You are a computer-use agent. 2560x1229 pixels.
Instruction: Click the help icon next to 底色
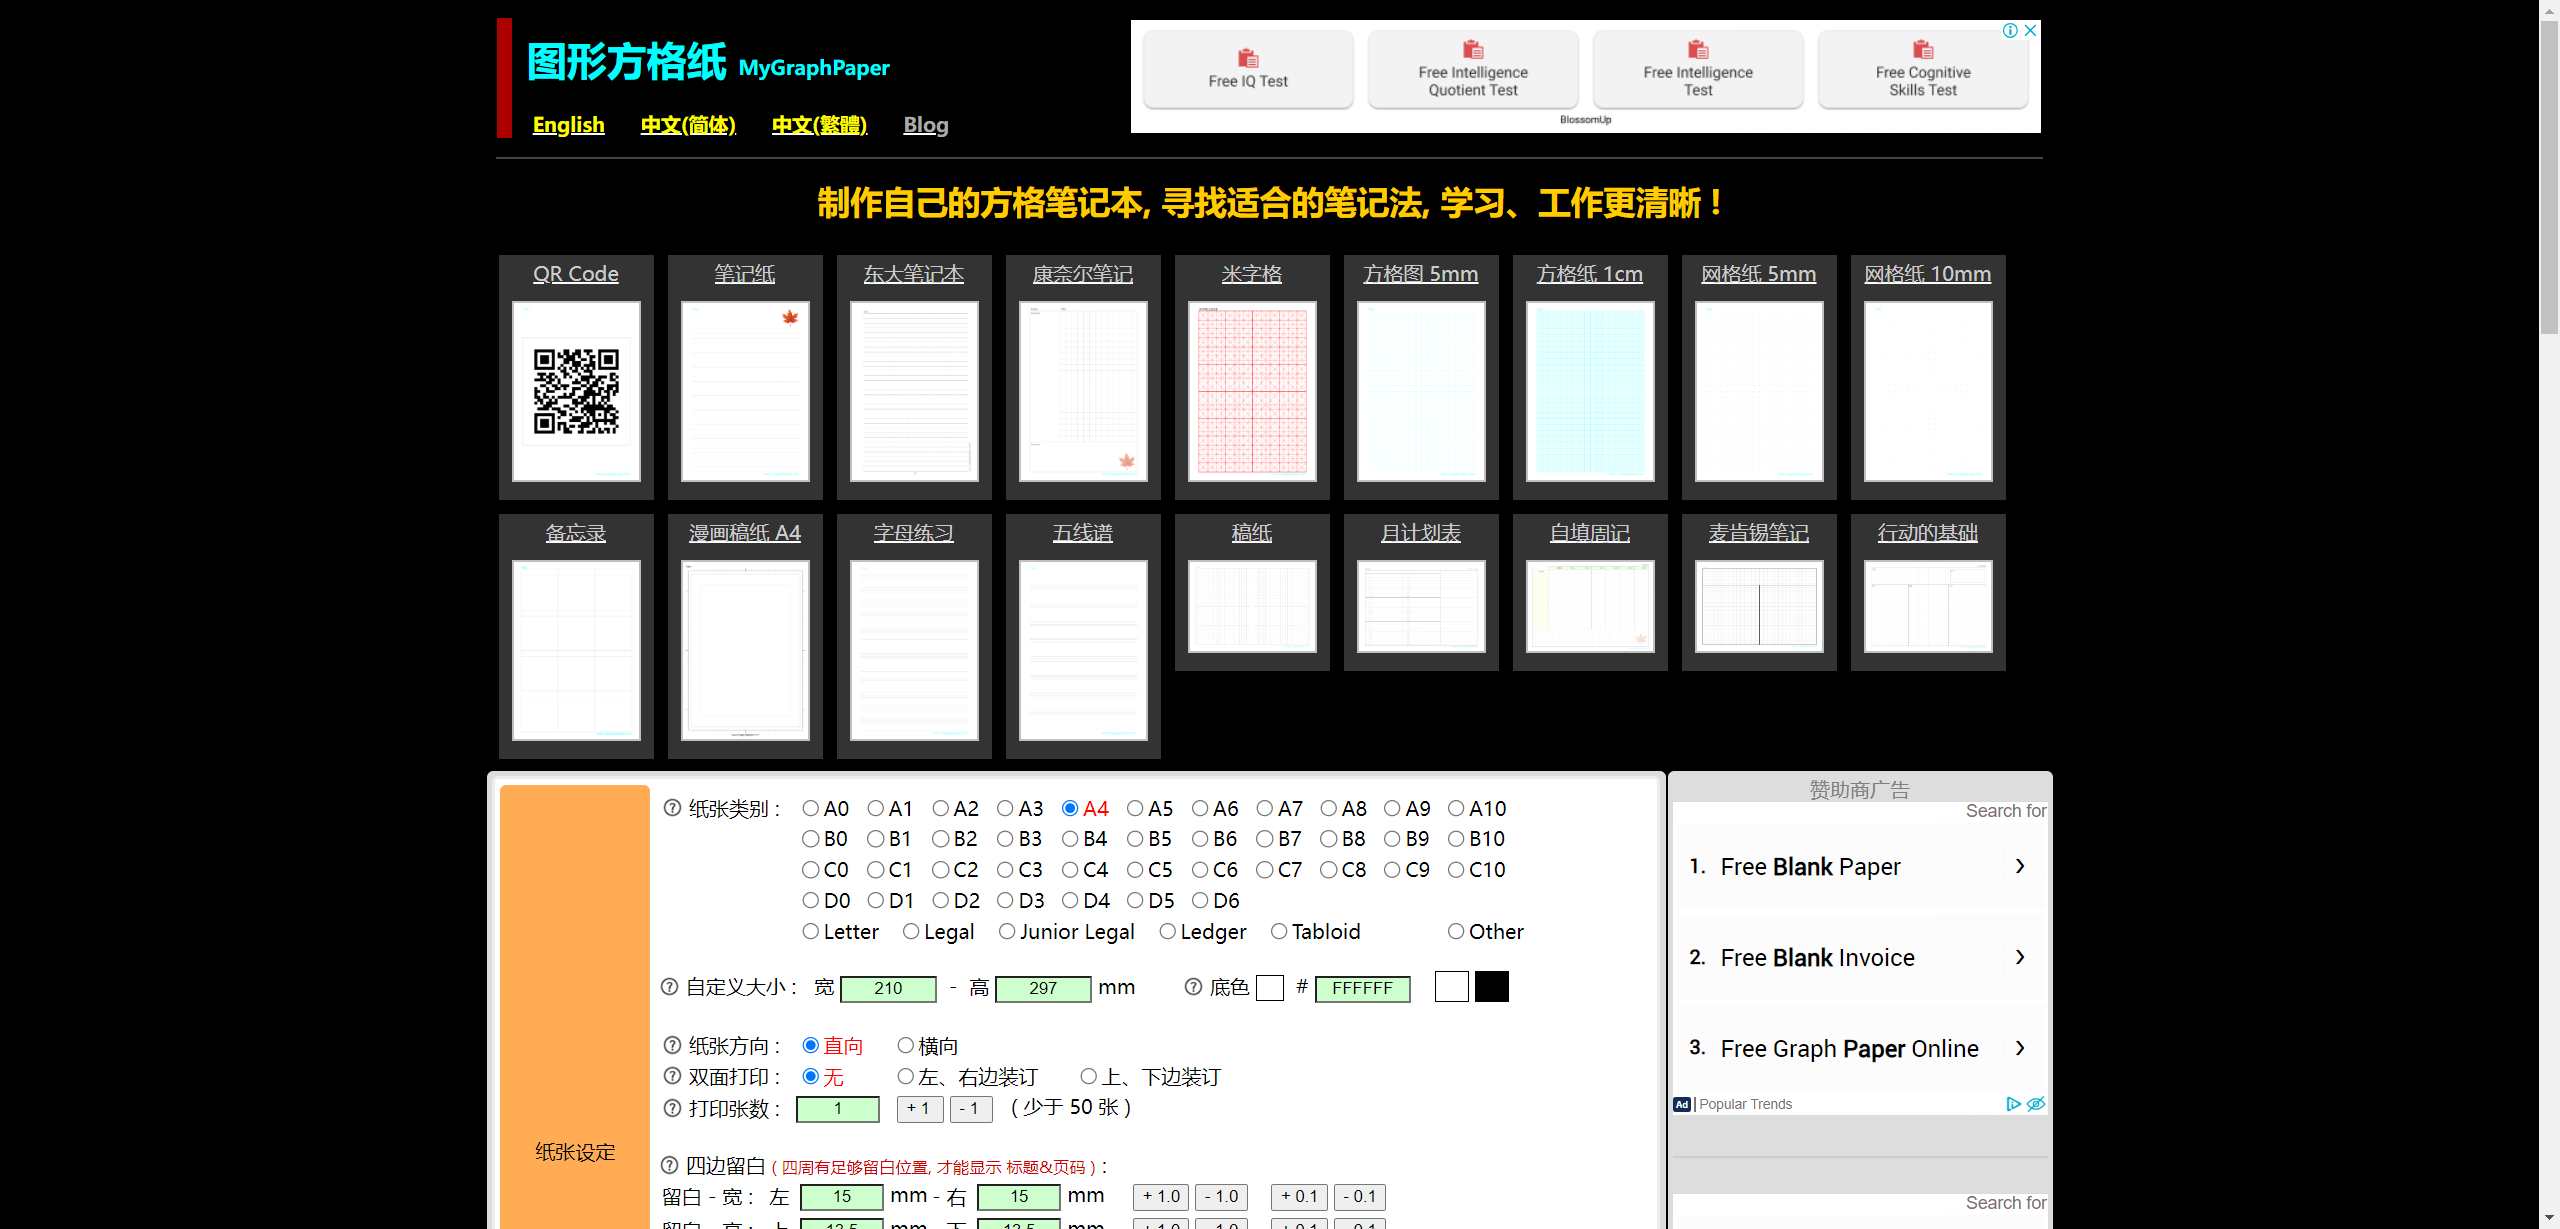1193,987
